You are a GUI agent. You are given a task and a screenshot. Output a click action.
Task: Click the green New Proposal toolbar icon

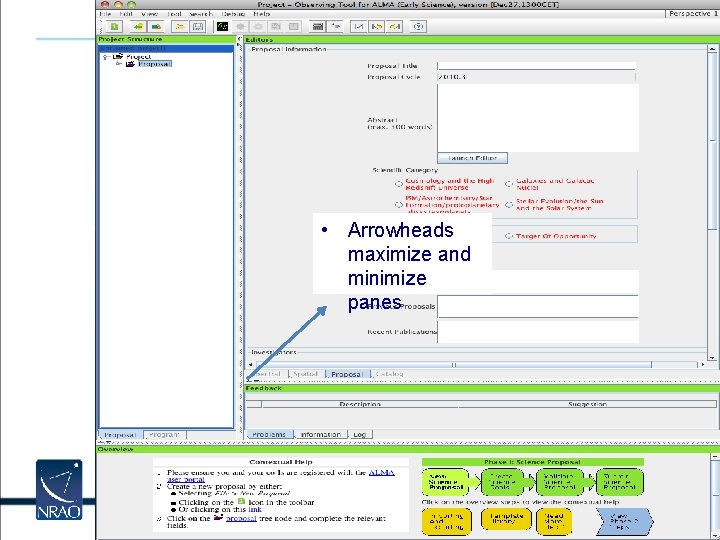[114, 27]
